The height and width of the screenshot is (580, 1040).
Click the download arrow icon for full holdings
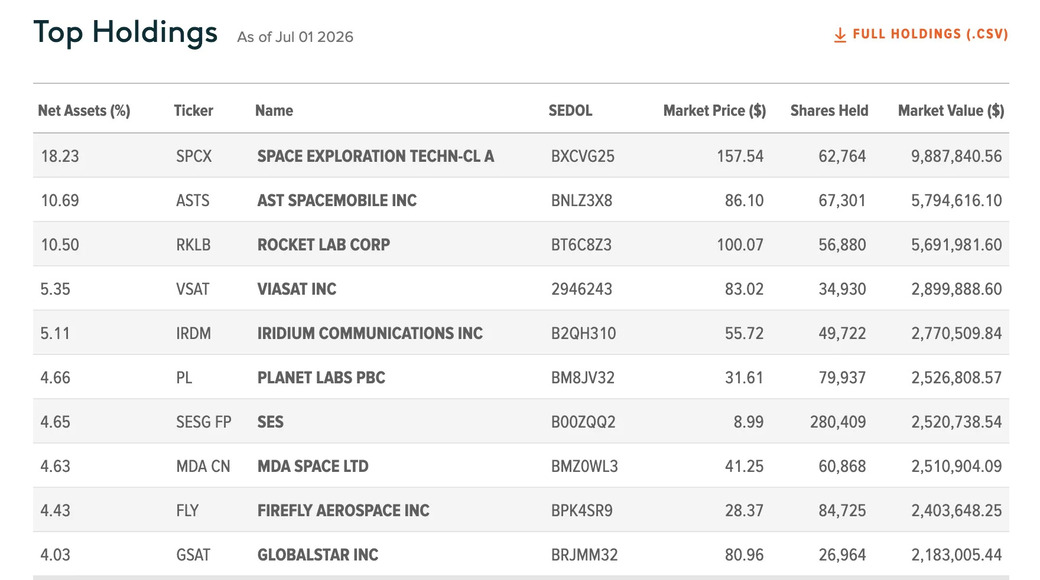(x=840, y=35)
